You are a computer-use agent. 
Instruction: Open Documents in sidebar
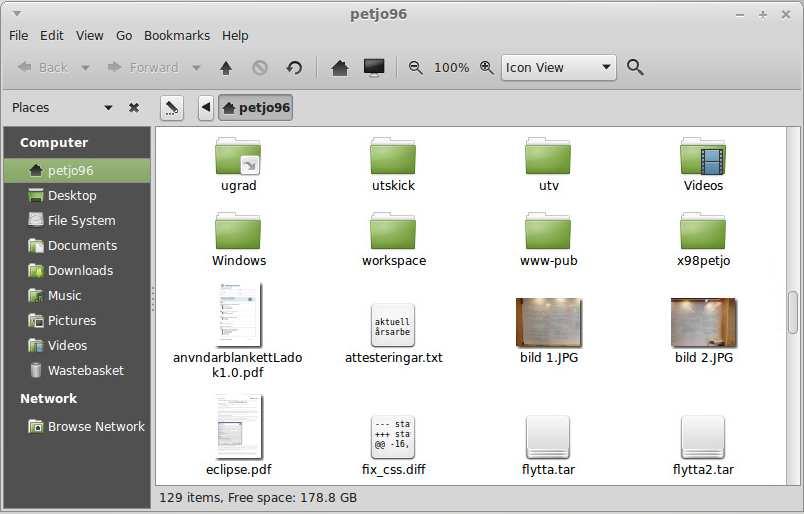77,246
